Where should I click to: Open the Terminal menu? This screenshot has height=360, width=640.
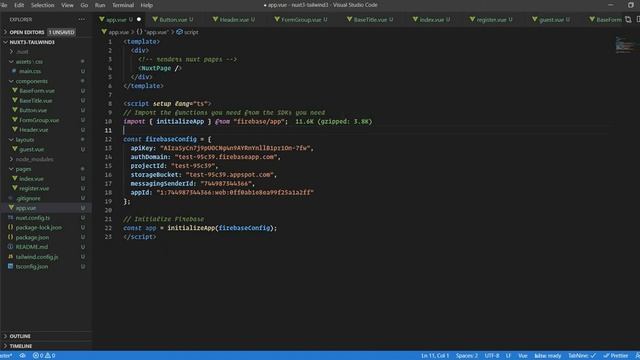pos(123,5)
